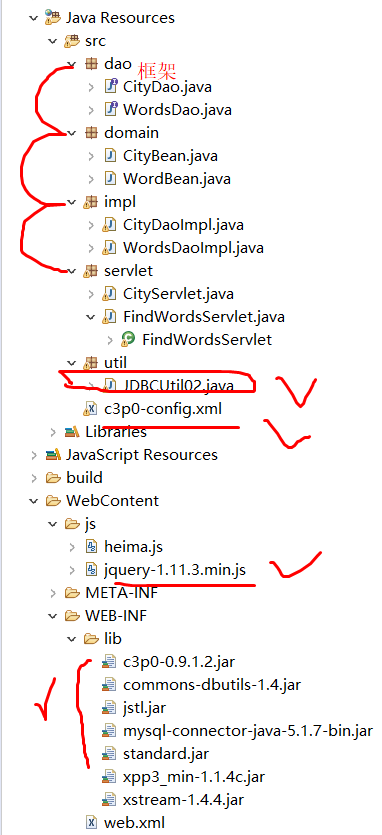Collapse the WebContent folder
Viewport: 382px width, 835px height.
point(34,501)
